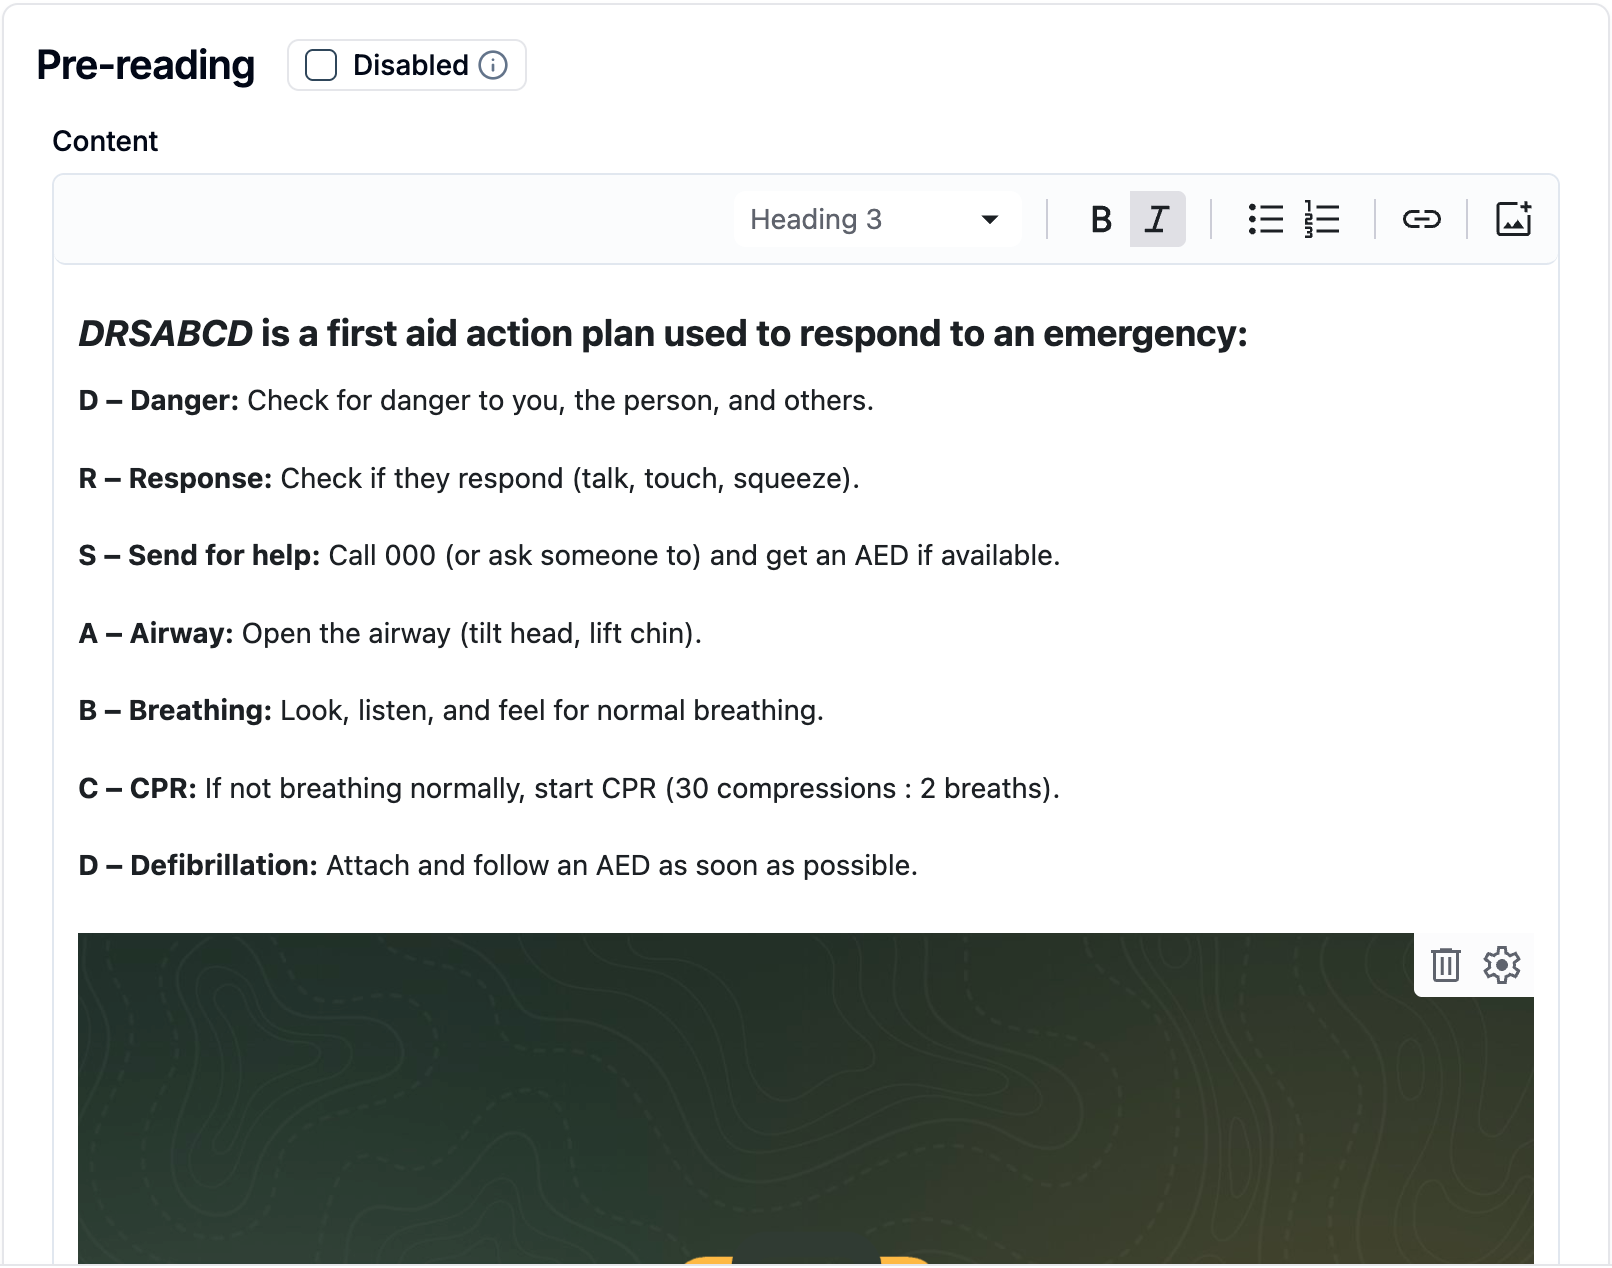Select the embedded dark green image
The width and height of the screenshot is (1612, 1268).
(x=806, y=1098)
